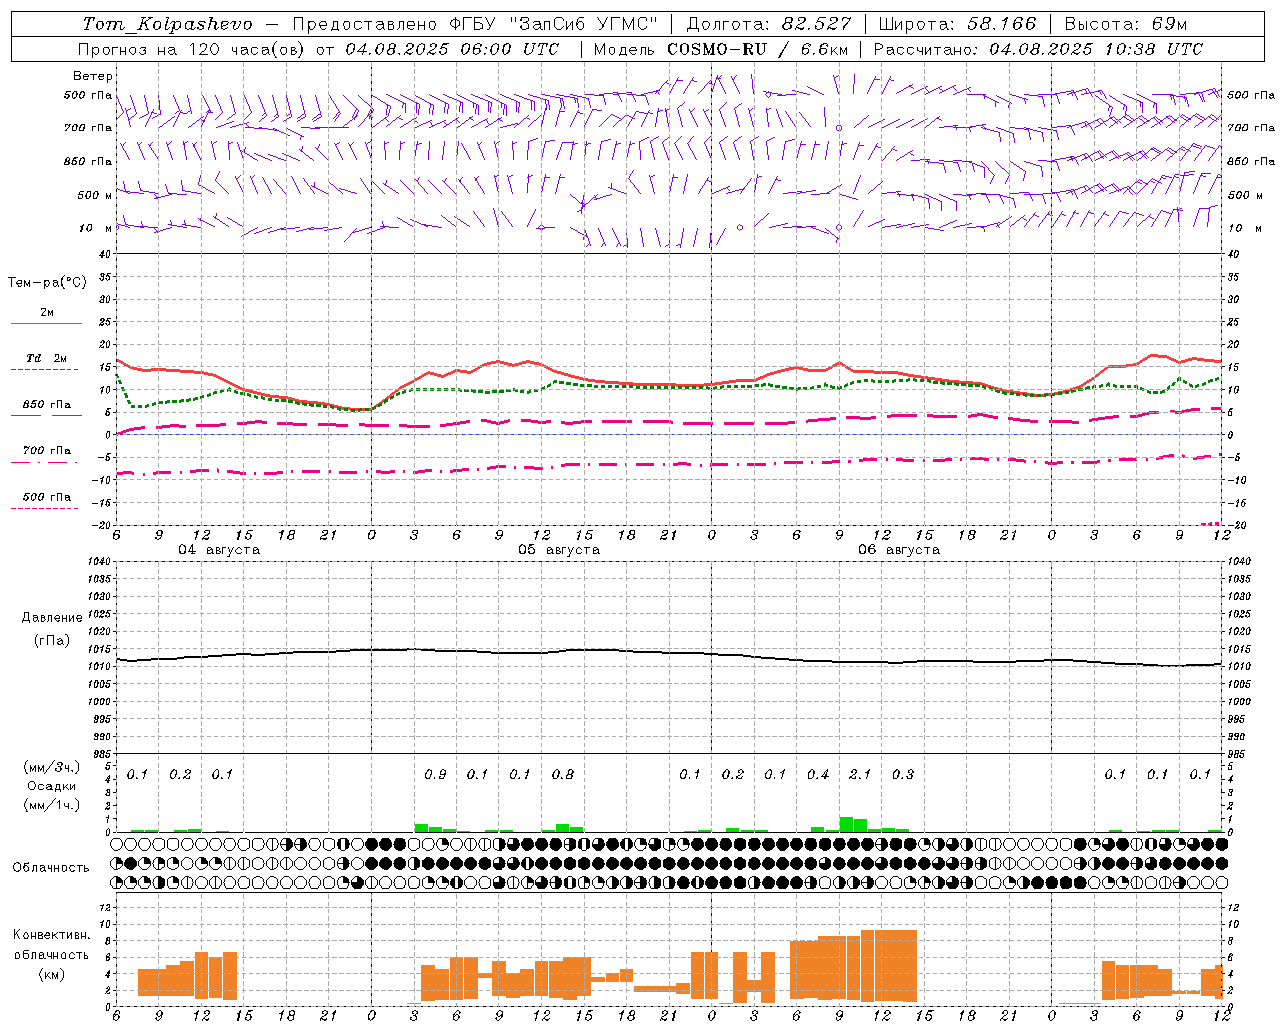The width and height of the screenshot is (1280, 1024).
Task: Click the Тем-ра(°C) temperature panel label
Action: (x=47, y=283)
